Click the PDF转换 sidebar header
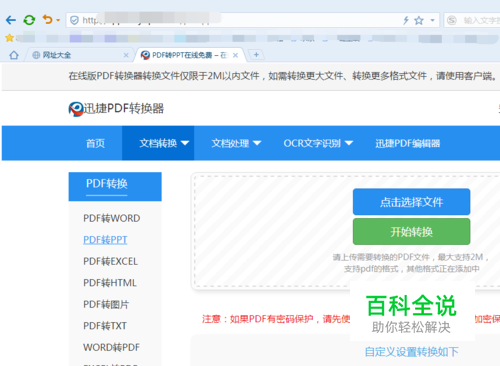 pyautogui.click(x=115, y=187)
